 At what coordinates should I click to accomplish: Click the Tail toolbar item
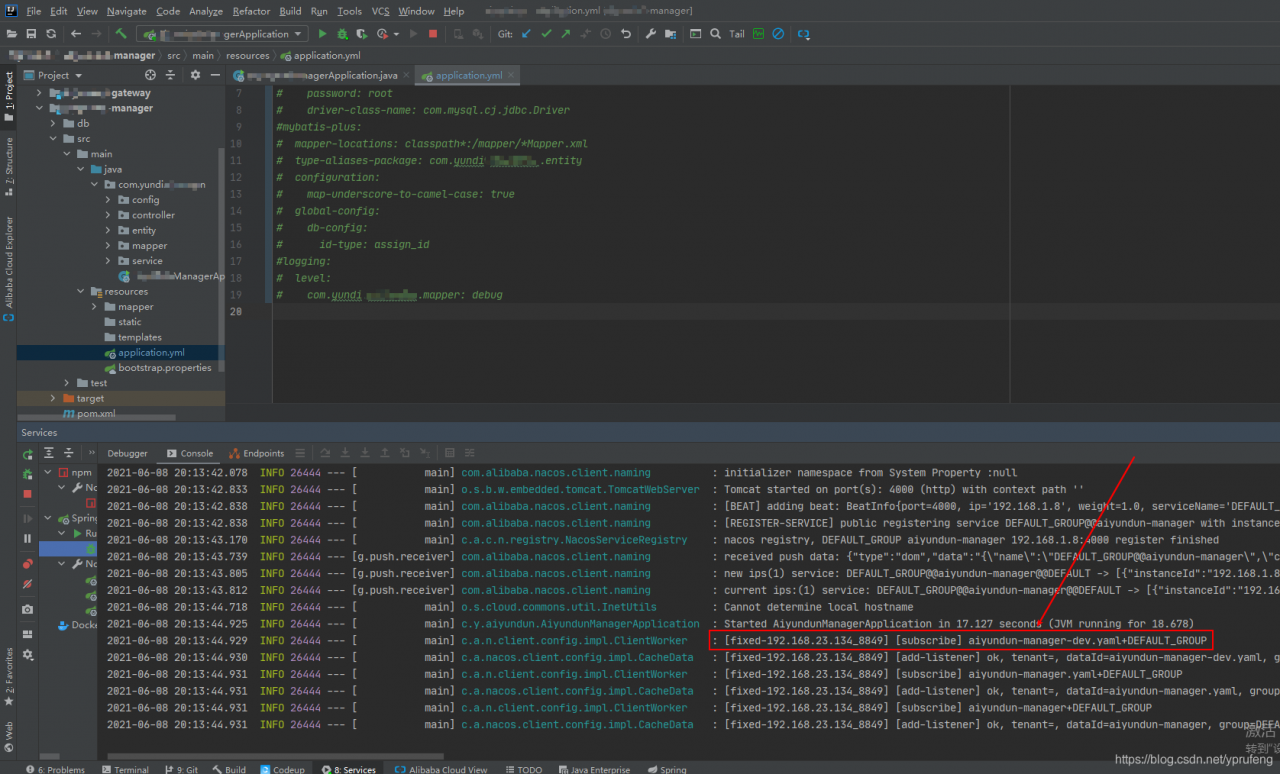pos(737,34)
